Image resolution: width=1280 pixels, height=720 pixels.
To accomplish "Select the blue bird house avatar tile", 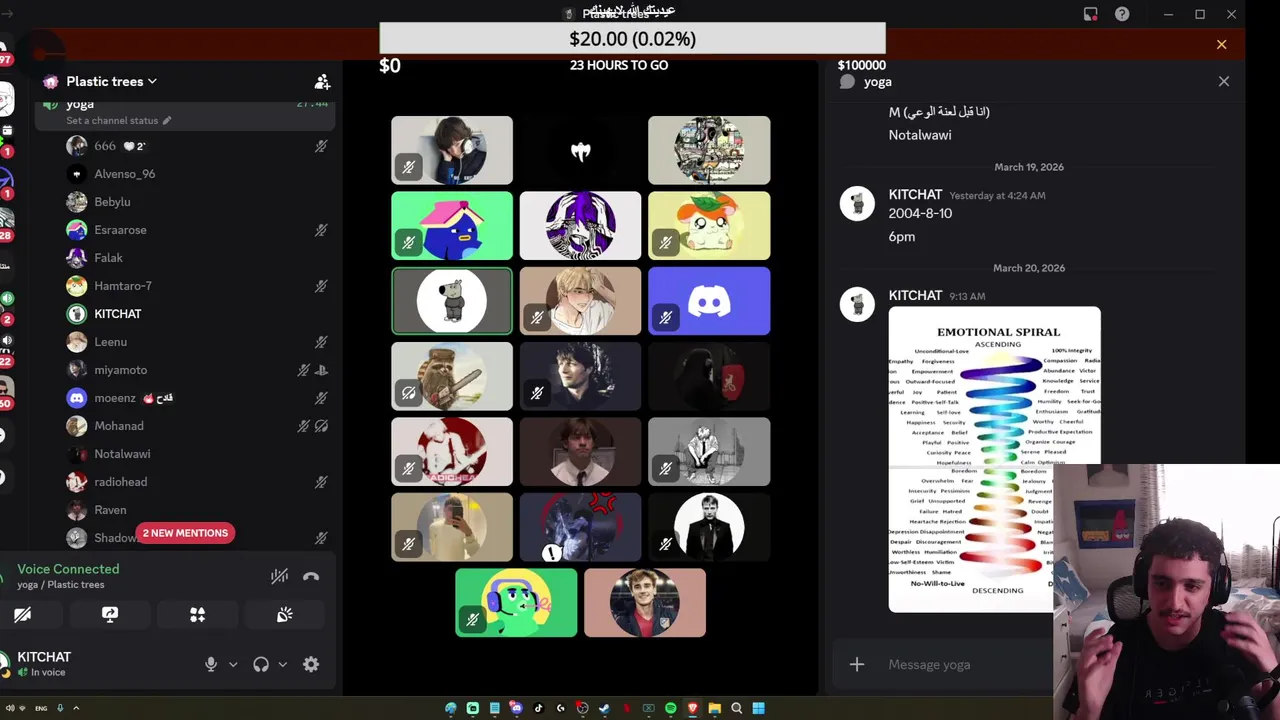I will (452, 226).
